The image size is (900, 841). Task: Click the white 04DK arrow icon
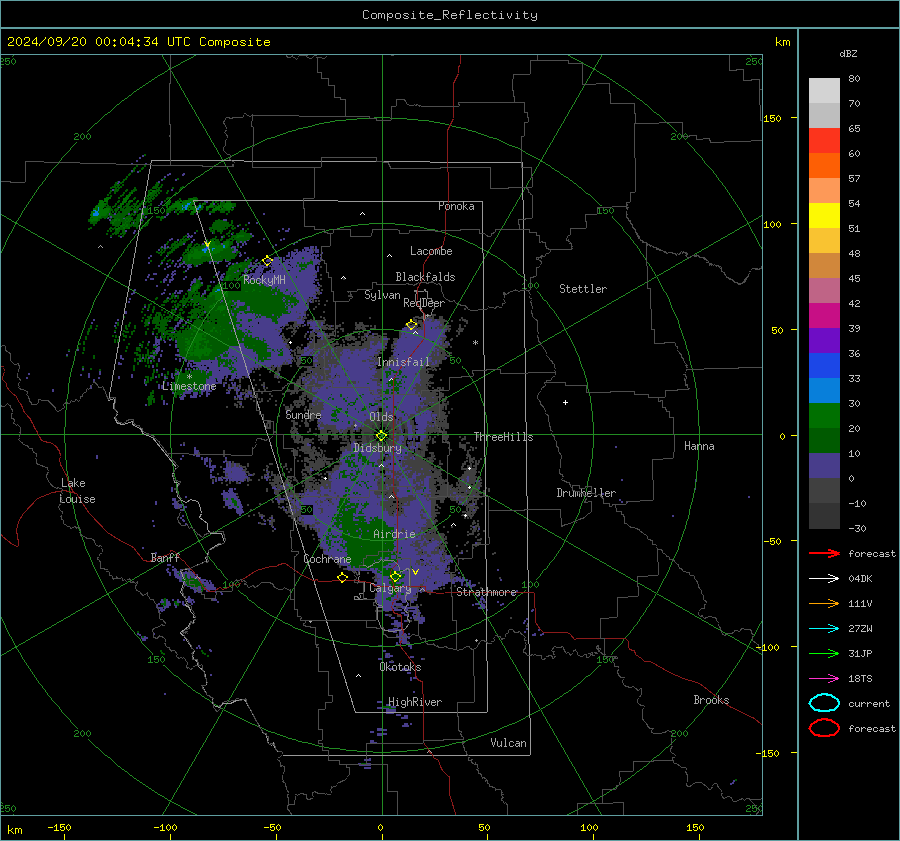click(824, 579)
